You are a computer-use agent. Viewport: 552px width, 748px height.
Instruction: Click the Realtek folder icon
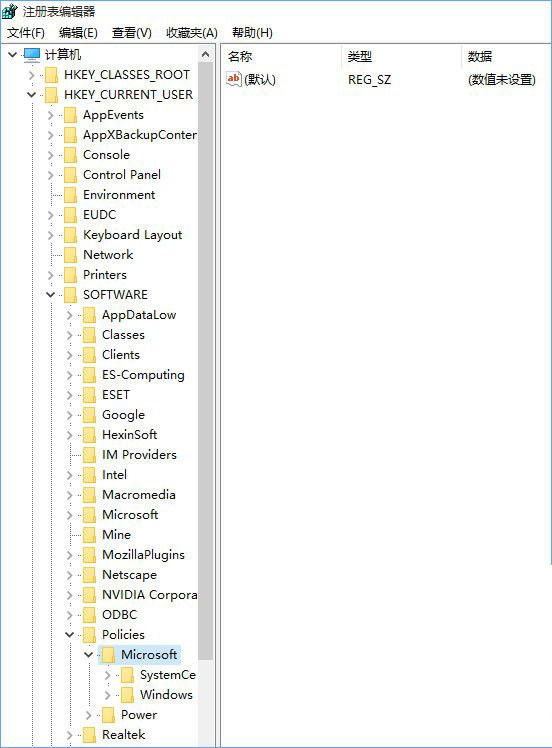pos(89,735)
